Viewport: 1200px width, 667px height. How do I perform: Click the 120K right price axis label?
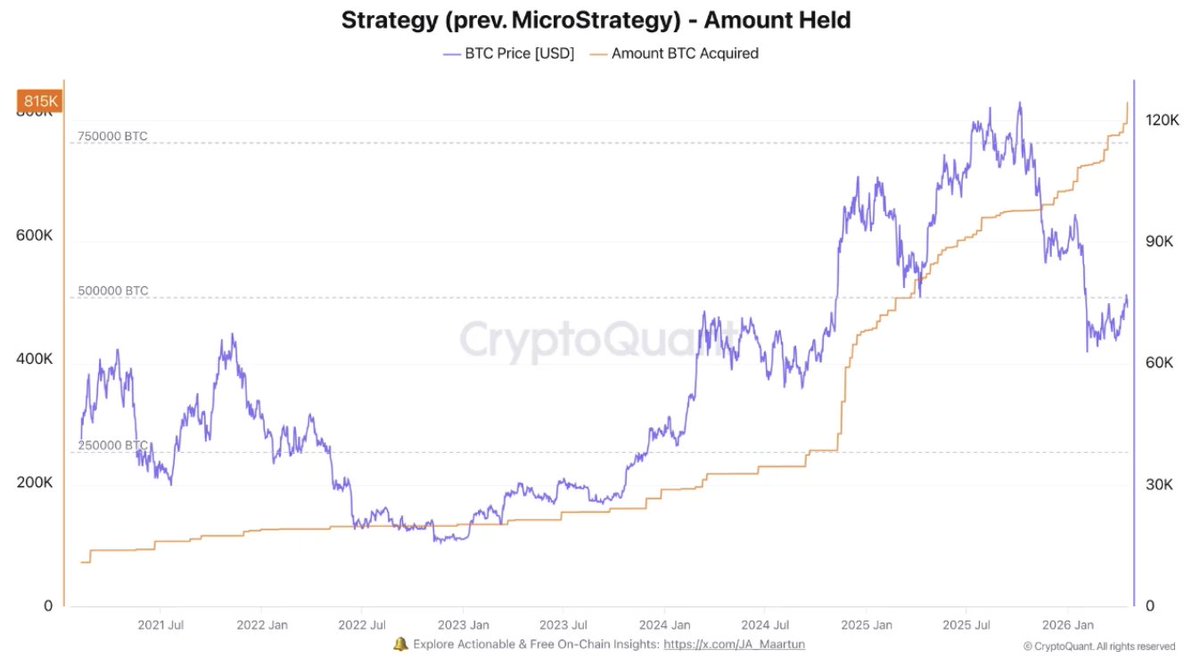click(1161, 120)
